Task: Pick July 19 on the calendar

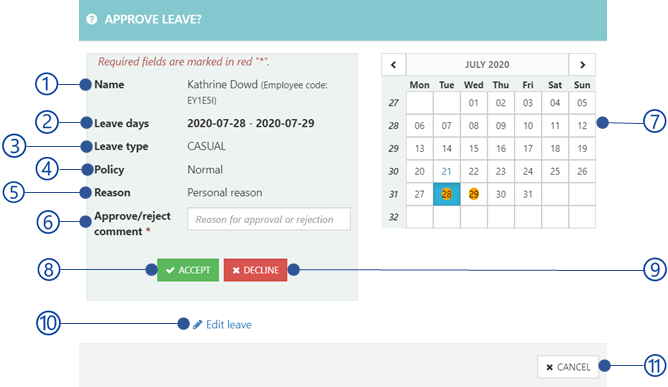Action: [582, 149]
